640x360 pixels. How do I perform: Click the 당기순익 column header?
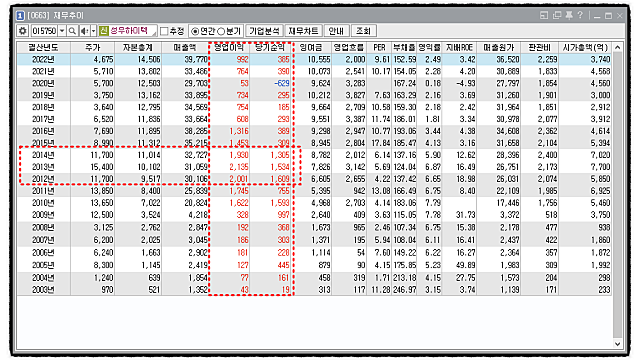(x=270, y=47)
